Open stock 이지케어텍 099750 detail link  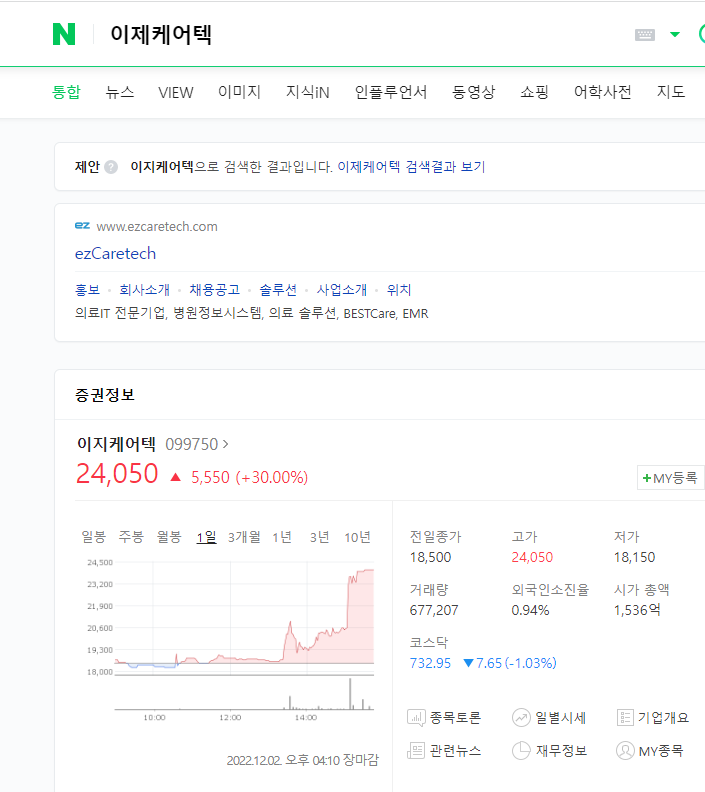153,444
